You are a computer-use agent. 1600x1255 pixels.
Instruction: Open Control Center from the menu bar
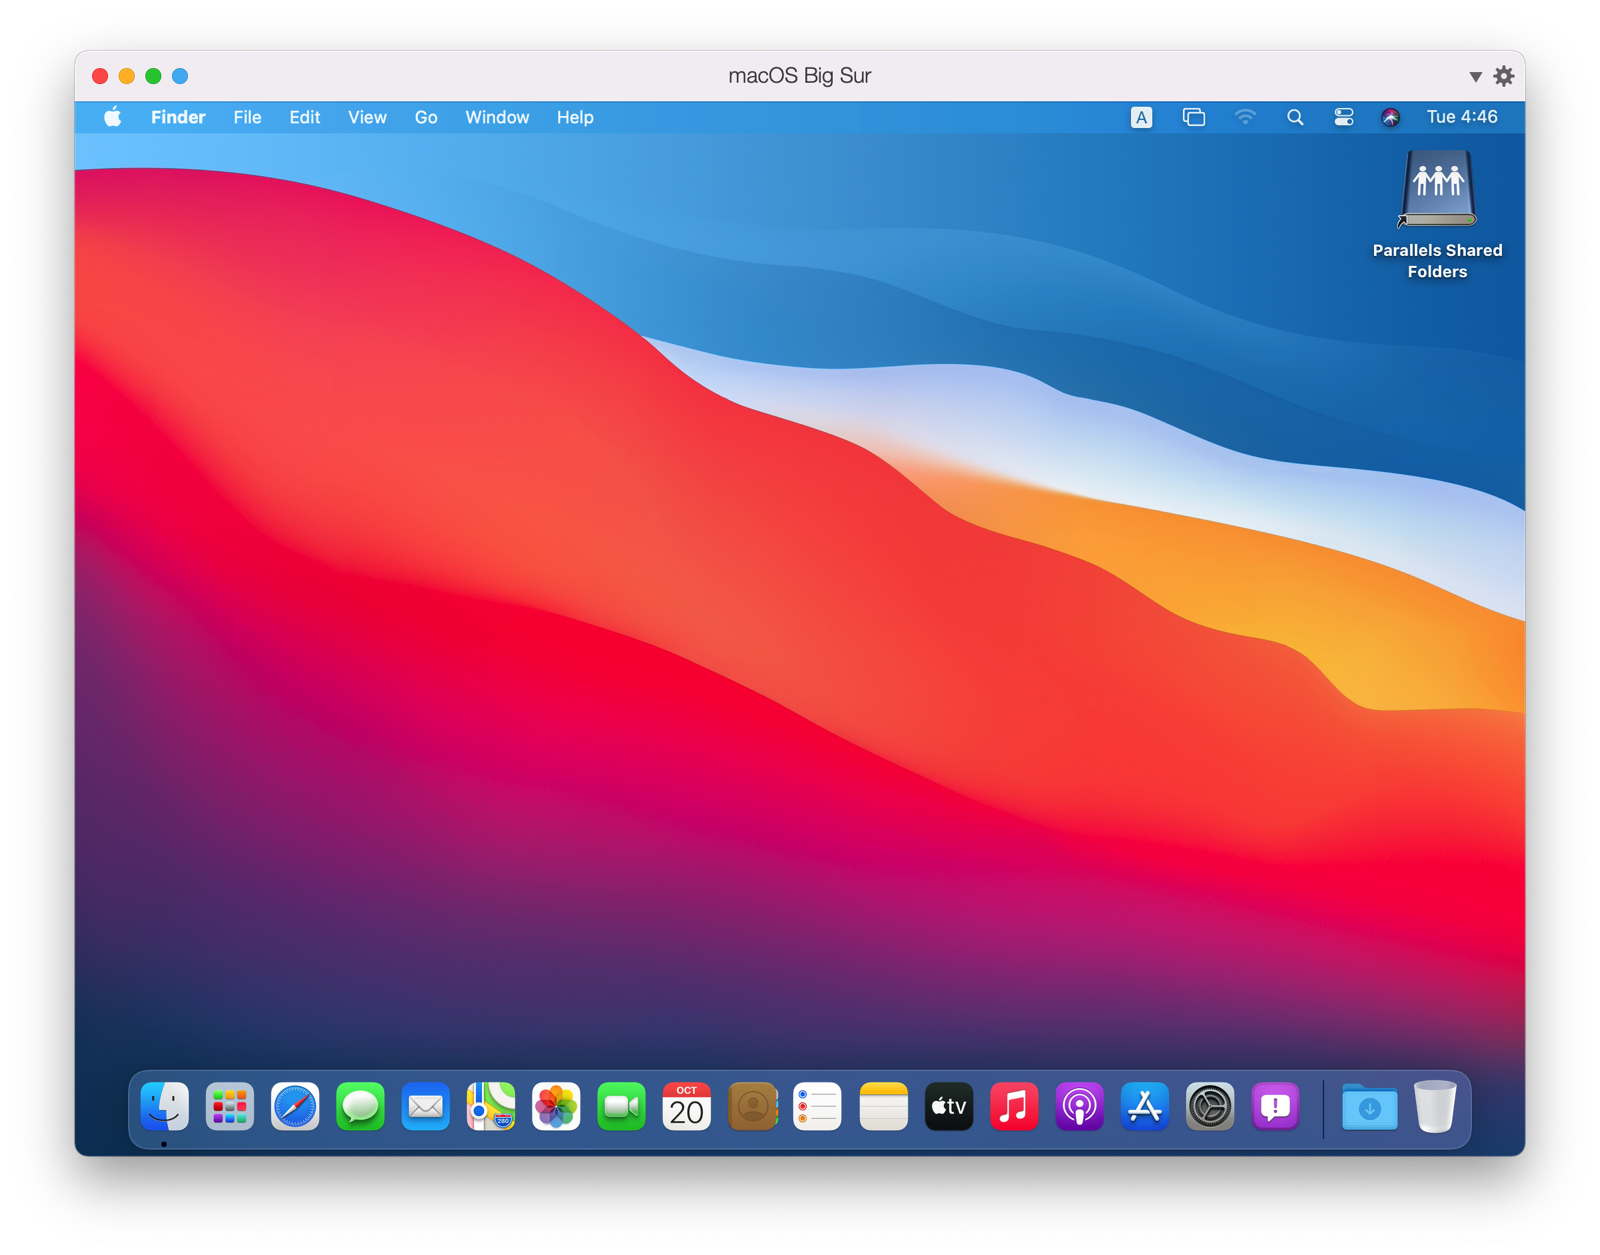click(x=1343, y=117)
